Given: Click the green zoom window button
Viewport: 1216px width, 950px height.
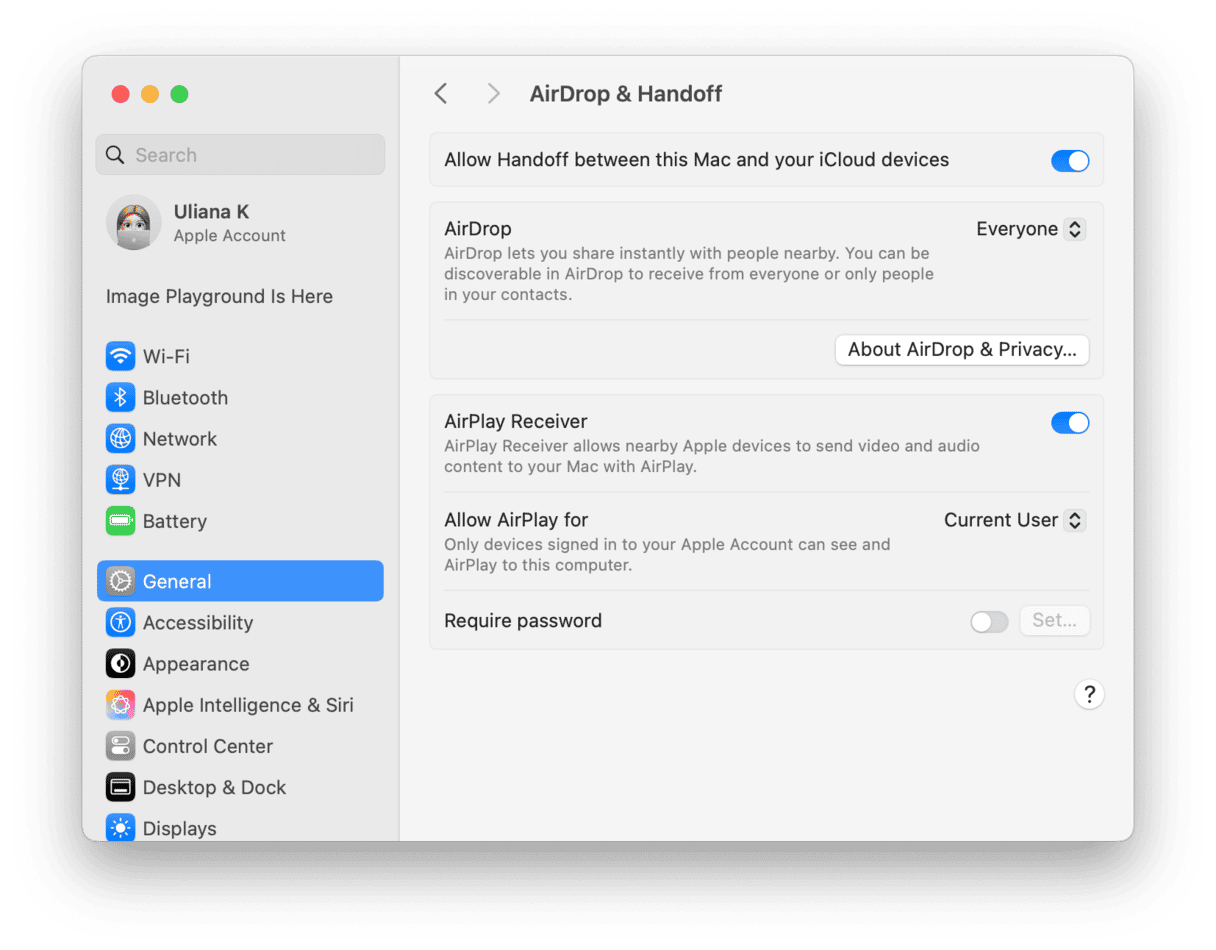Looking at the screenshot, I should tap(179, 94).
